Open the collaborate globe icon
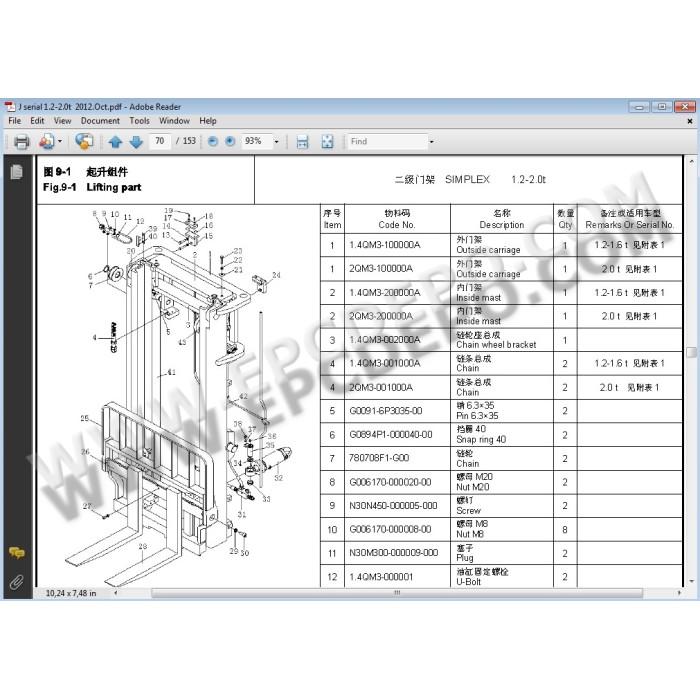 click(x=84, y=142)
